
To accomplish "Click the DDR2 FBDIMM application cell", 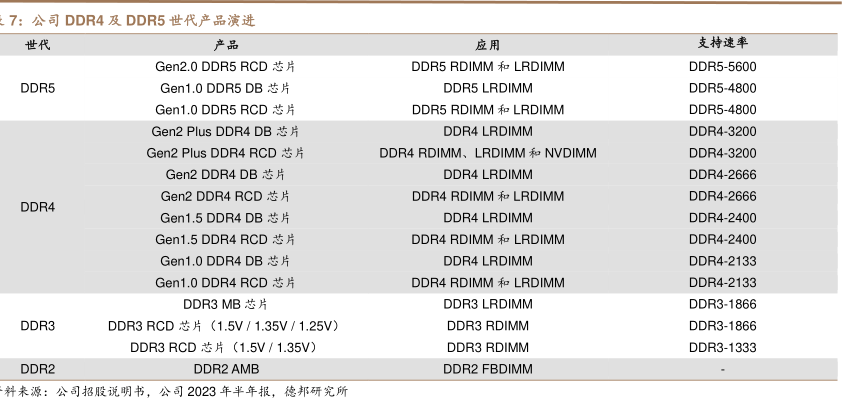I will tap(488, 369).
